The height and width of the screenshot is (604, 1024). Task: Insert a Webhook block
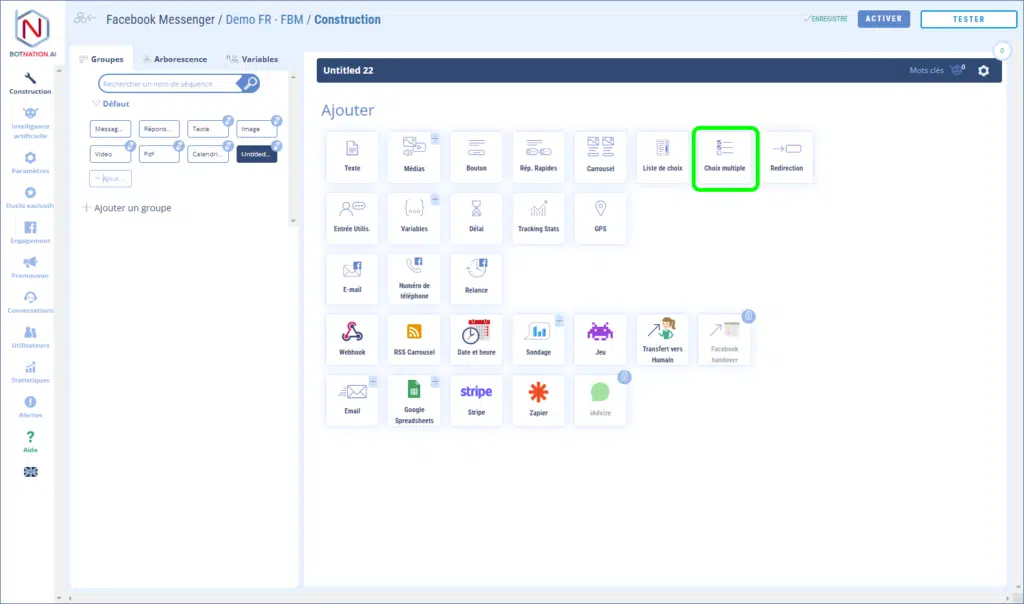pos(352,340)
